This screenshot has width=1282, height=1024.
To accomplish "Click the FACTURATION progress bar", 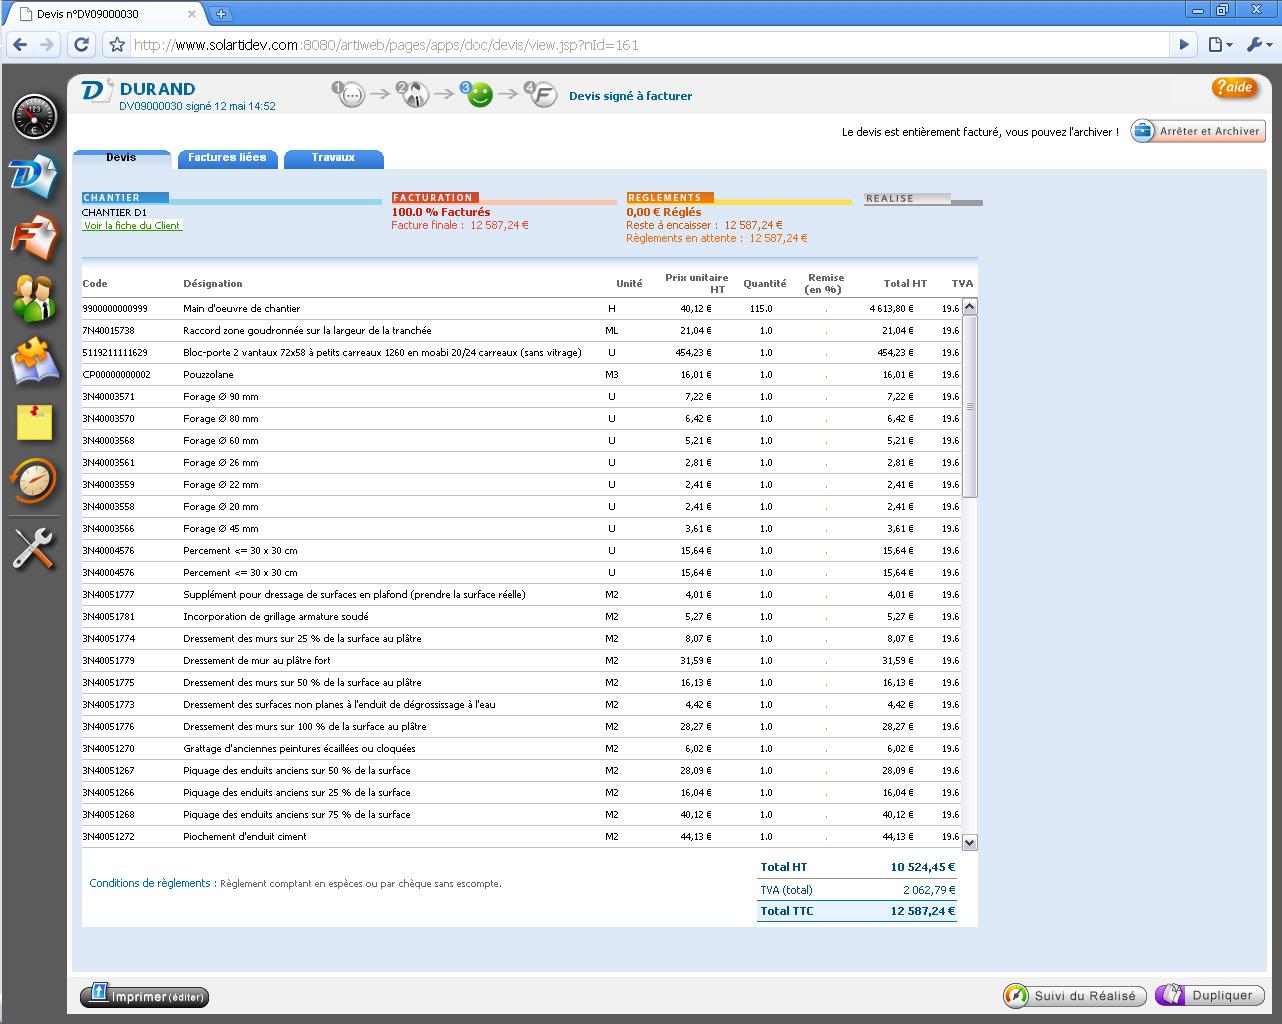I will pyautogui.click(x=504, y=198).
